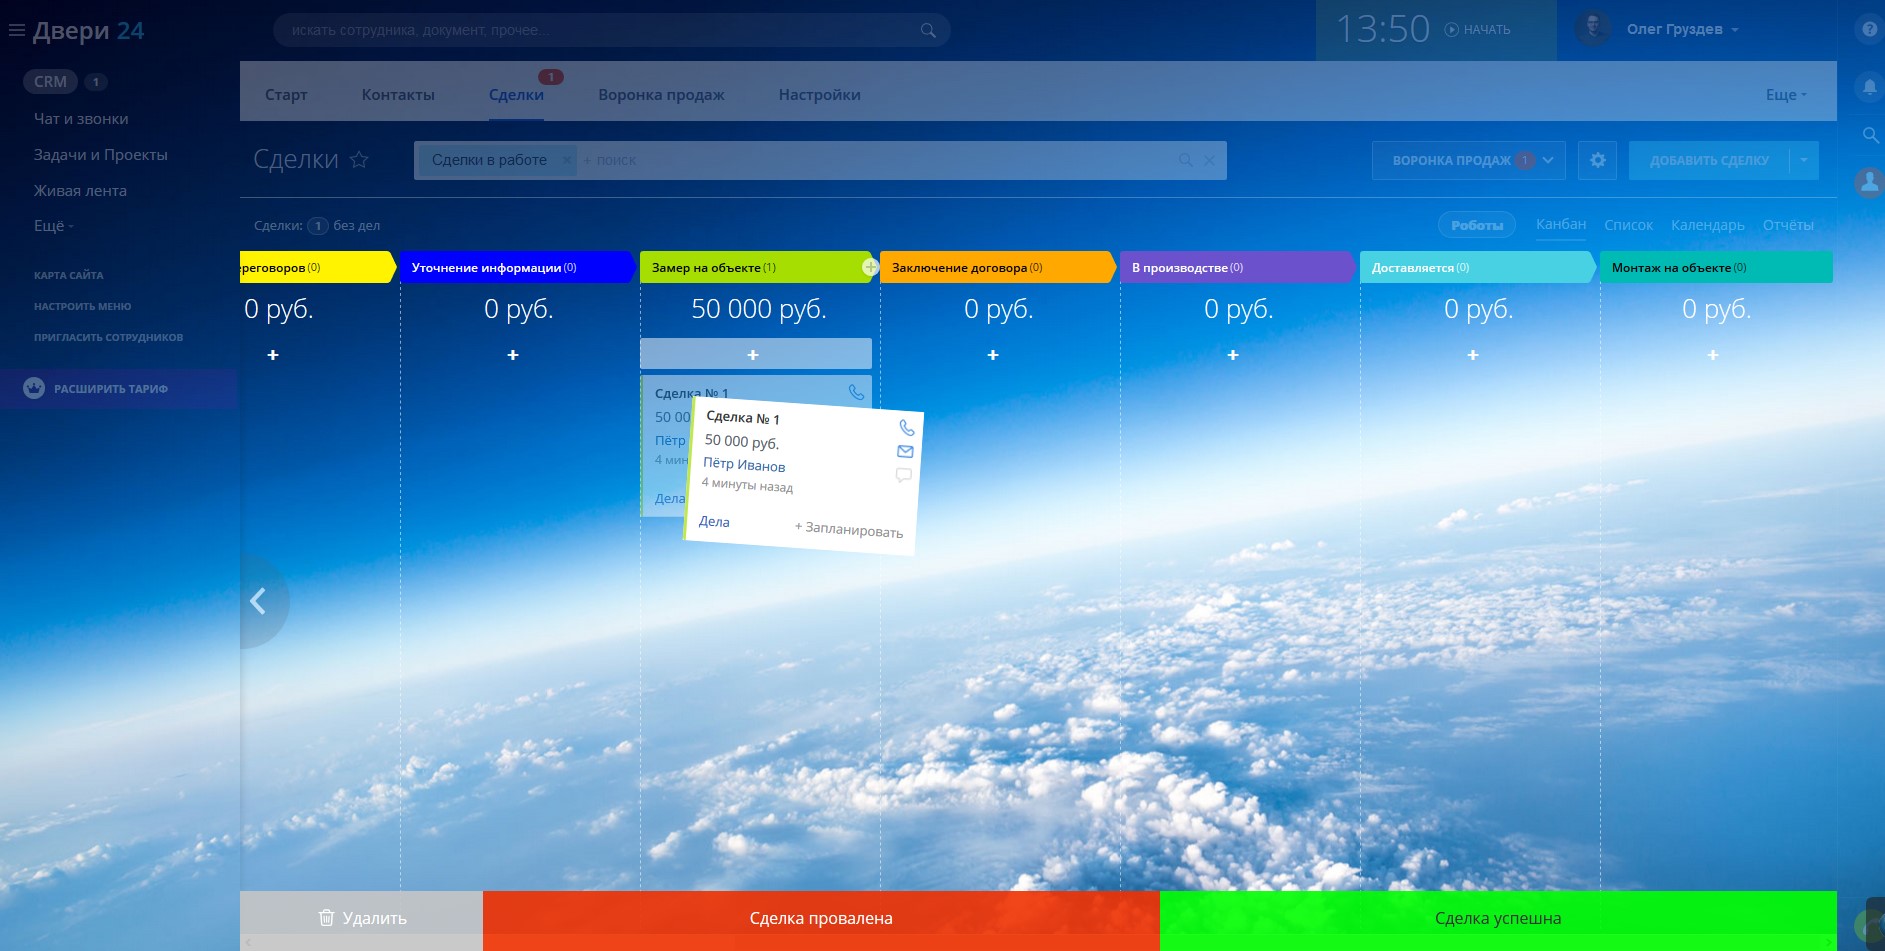Click the chat bubble icon on the dragged Сделка № 1 card
This screenshot has height=951, width=1885.
(x=903, y=475)
